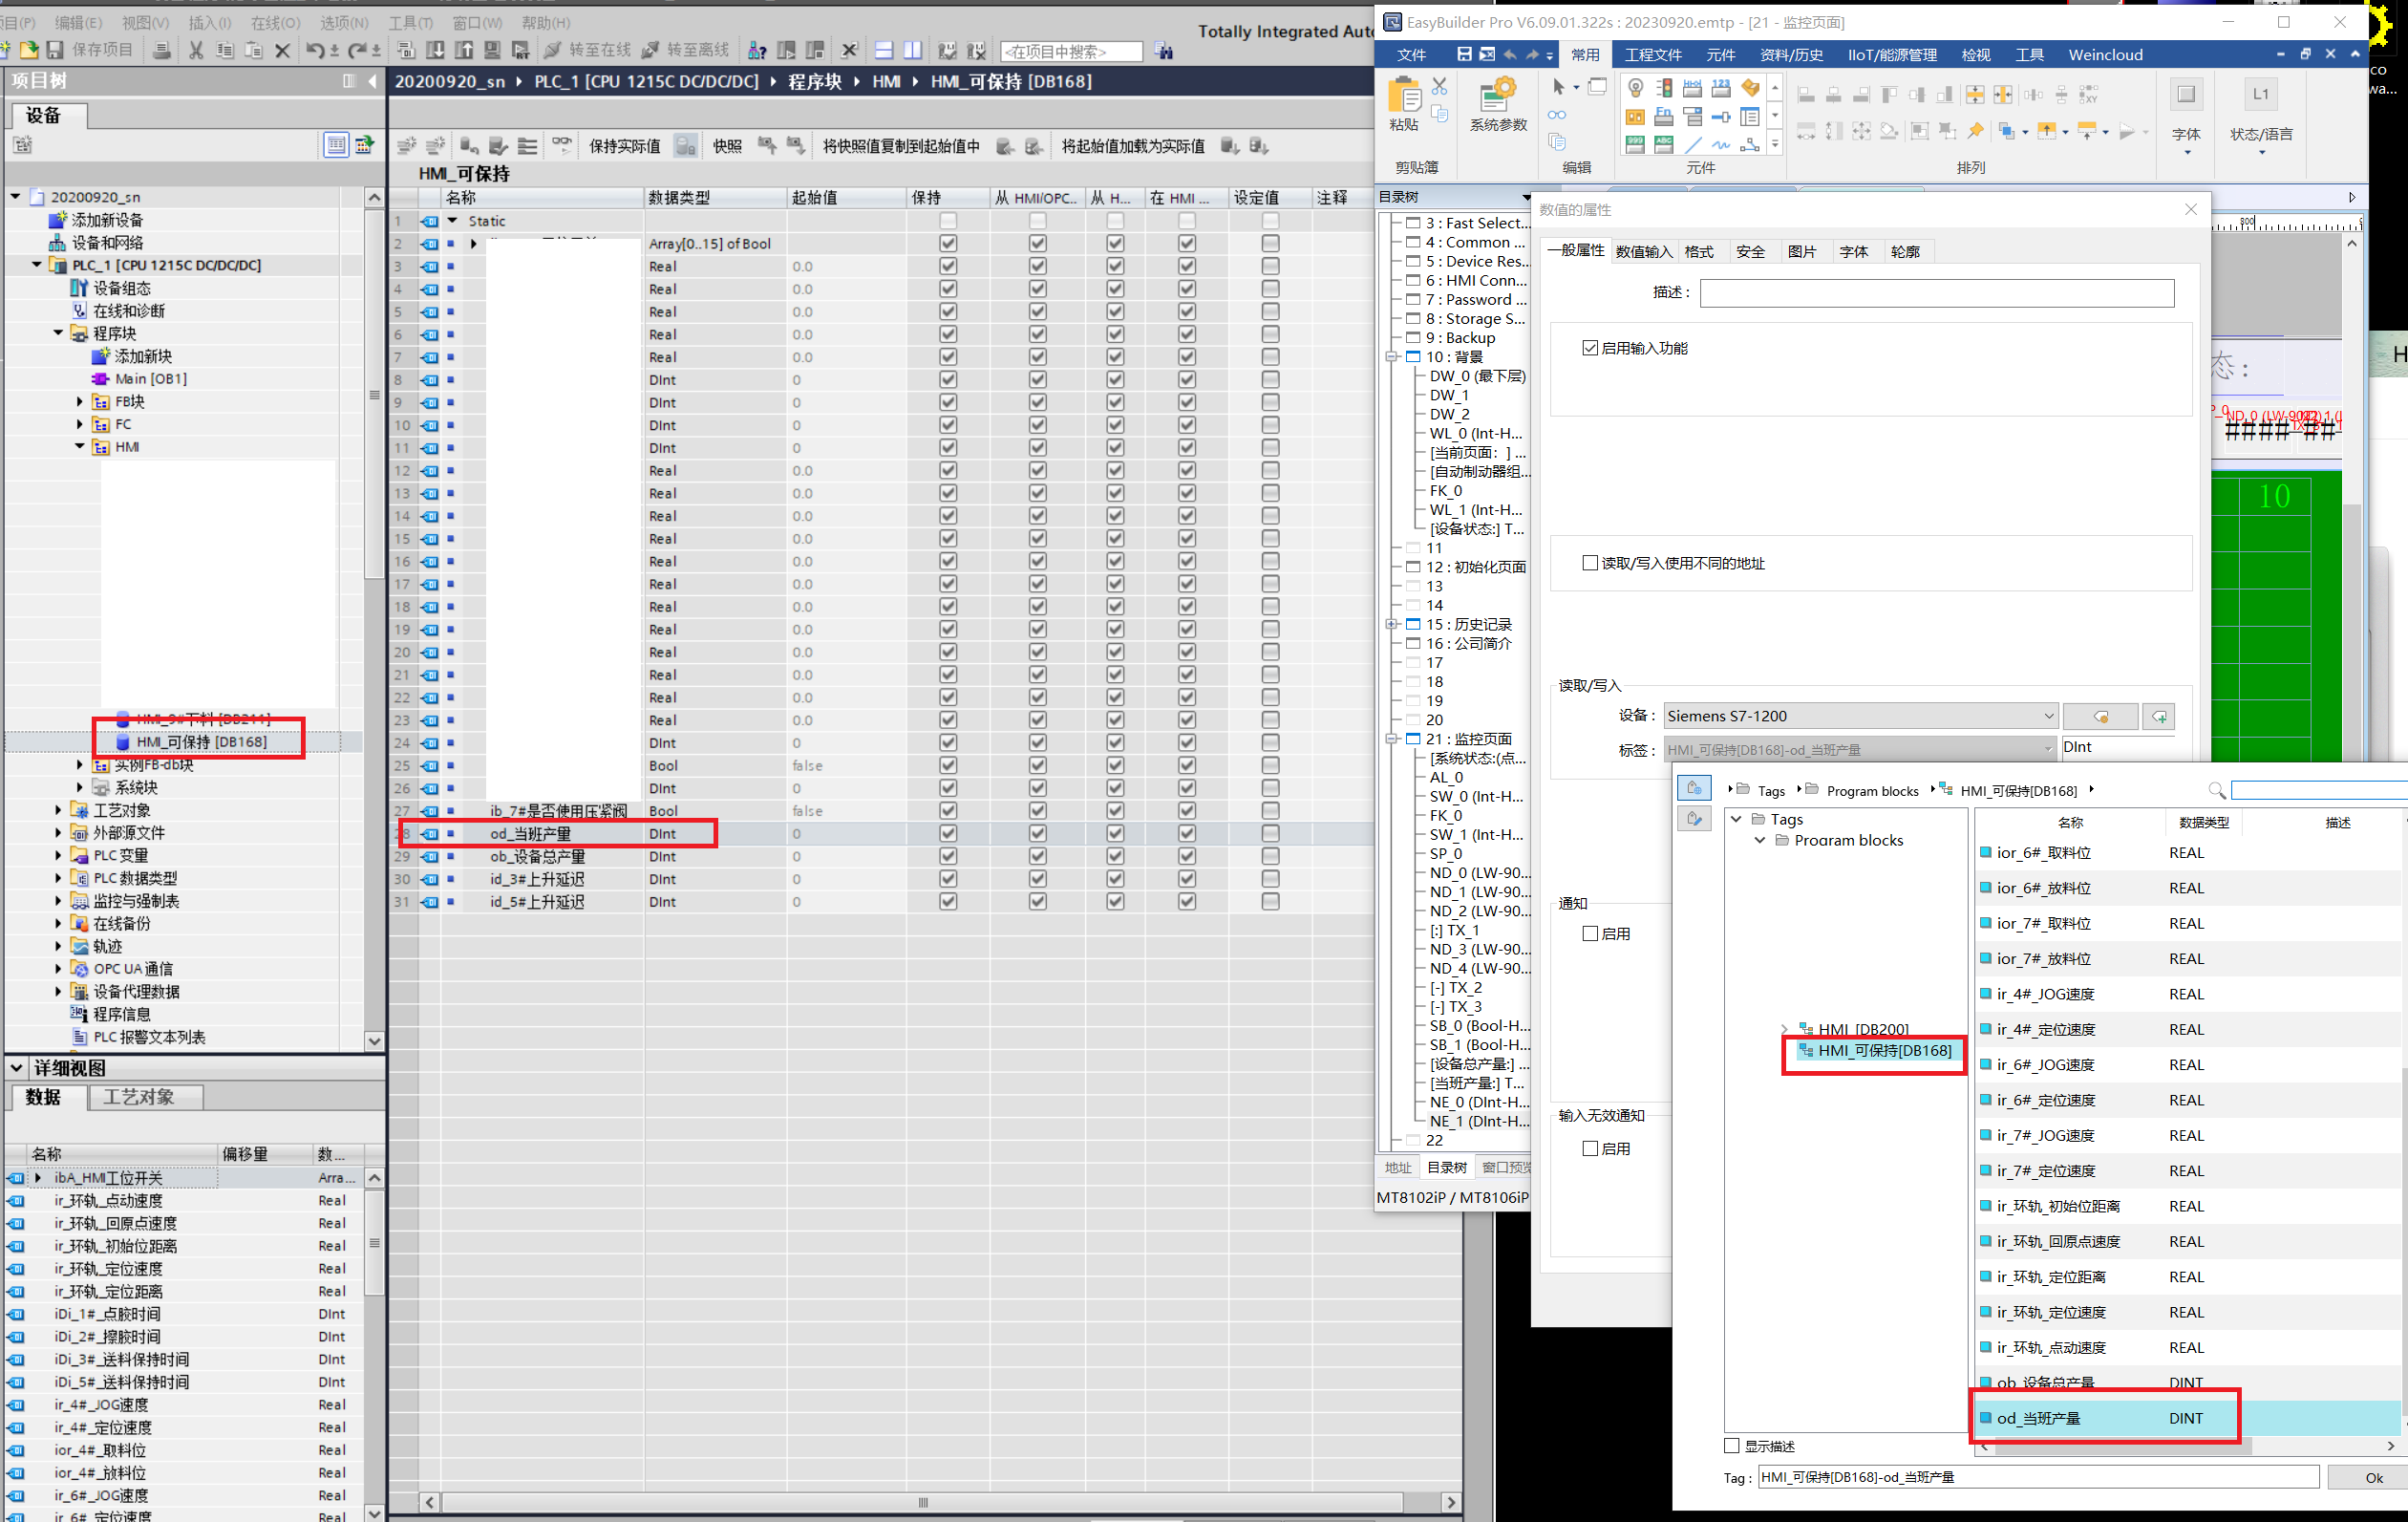
Task: Switch to the 数值输入 tab
Action: [x=1643, y=252]
